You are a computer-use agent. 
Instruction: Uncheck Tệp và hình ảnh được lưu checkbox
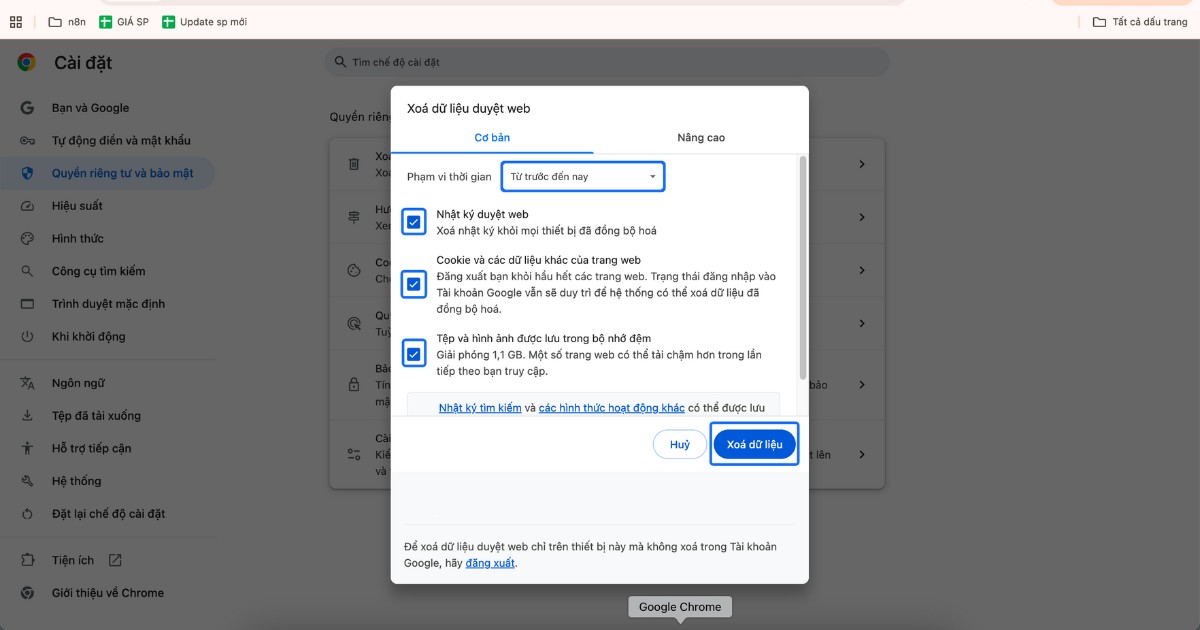[414, 354]
